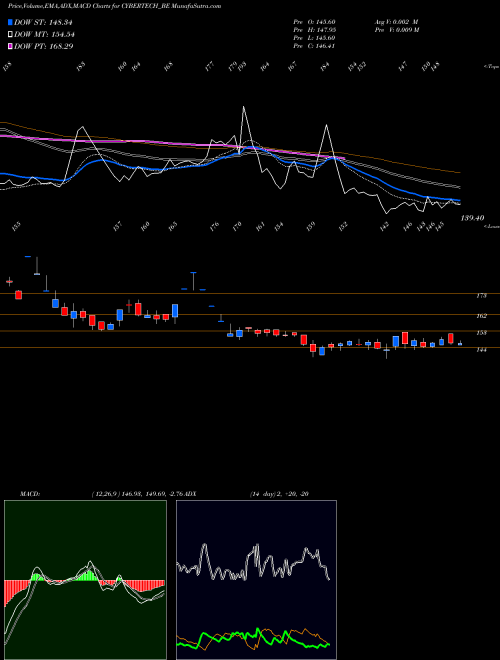Click the blue DOW ST legend swatch
500x660 pixels.
coord(10,22)
